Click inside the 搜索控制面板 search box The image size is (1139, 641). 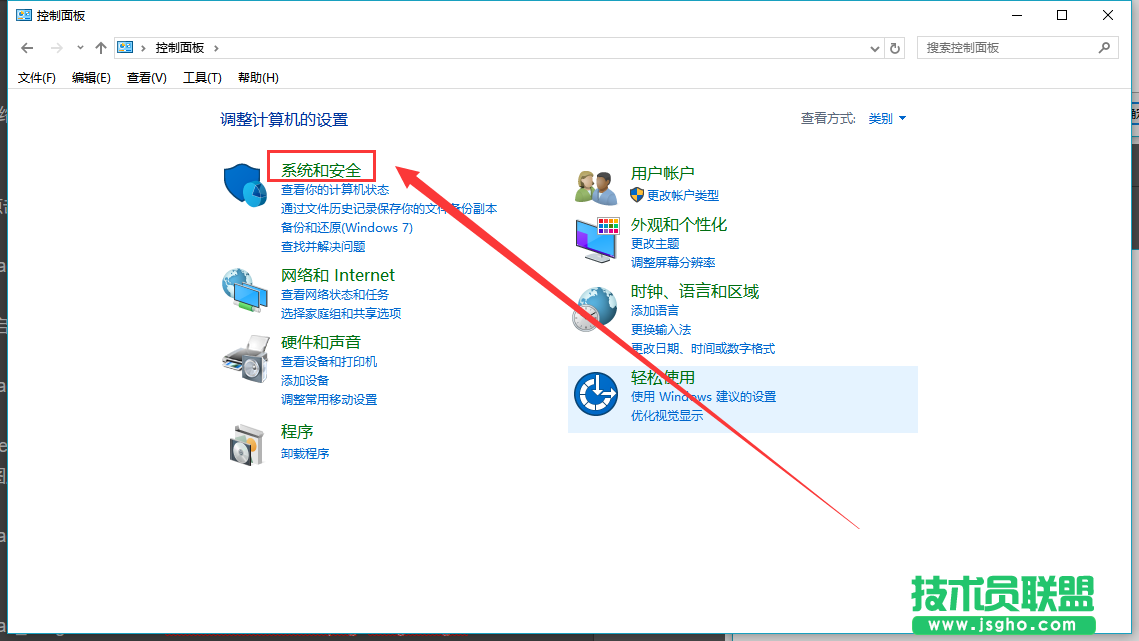(1010, 47)
